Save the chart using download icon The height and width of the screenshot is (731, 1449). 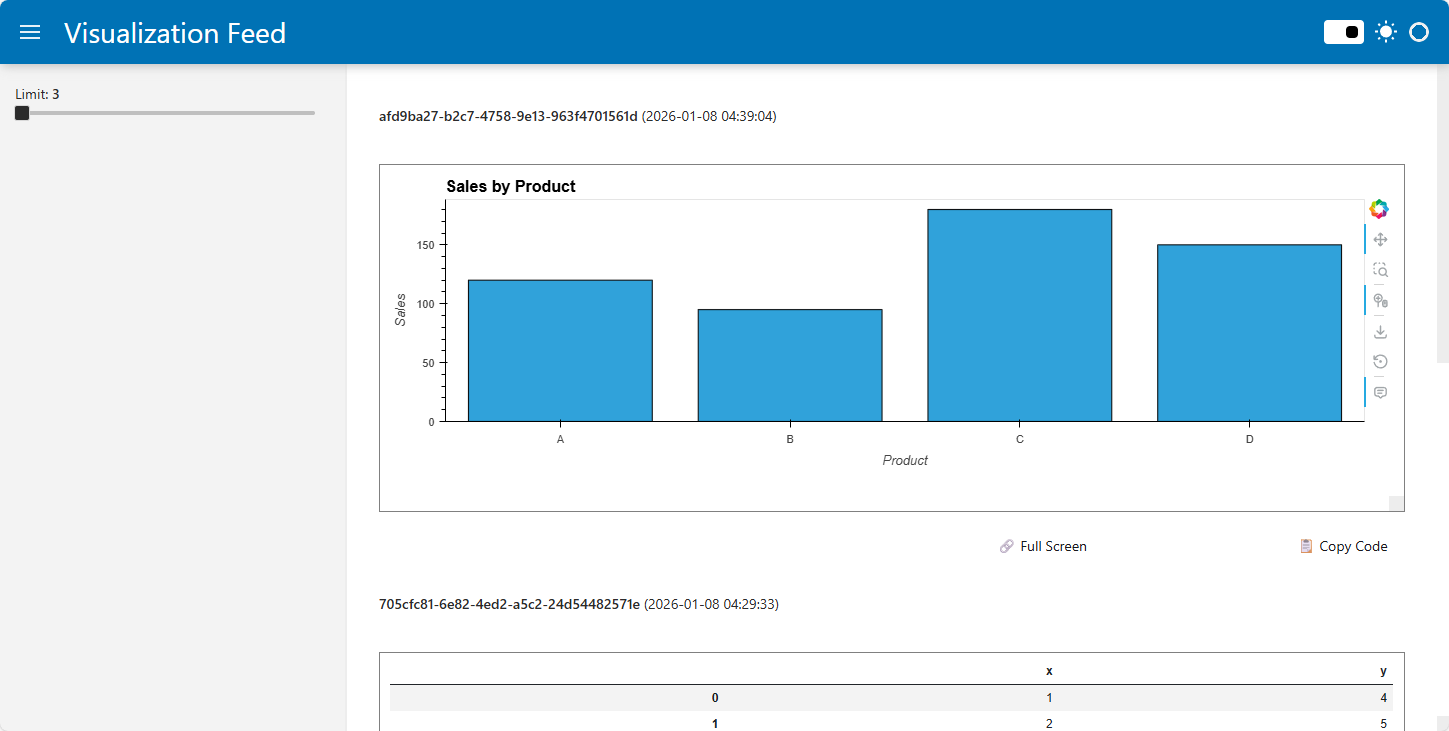[x=1380, y=331]
